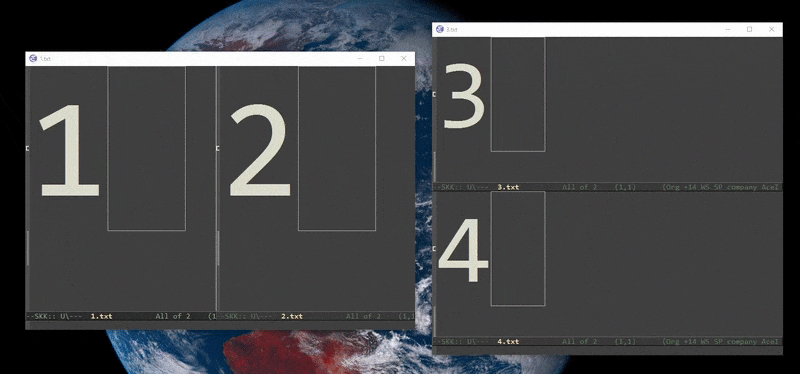Click the window title text 3.txt
This screenshot has height=374, width=800.
pos(452,30)
